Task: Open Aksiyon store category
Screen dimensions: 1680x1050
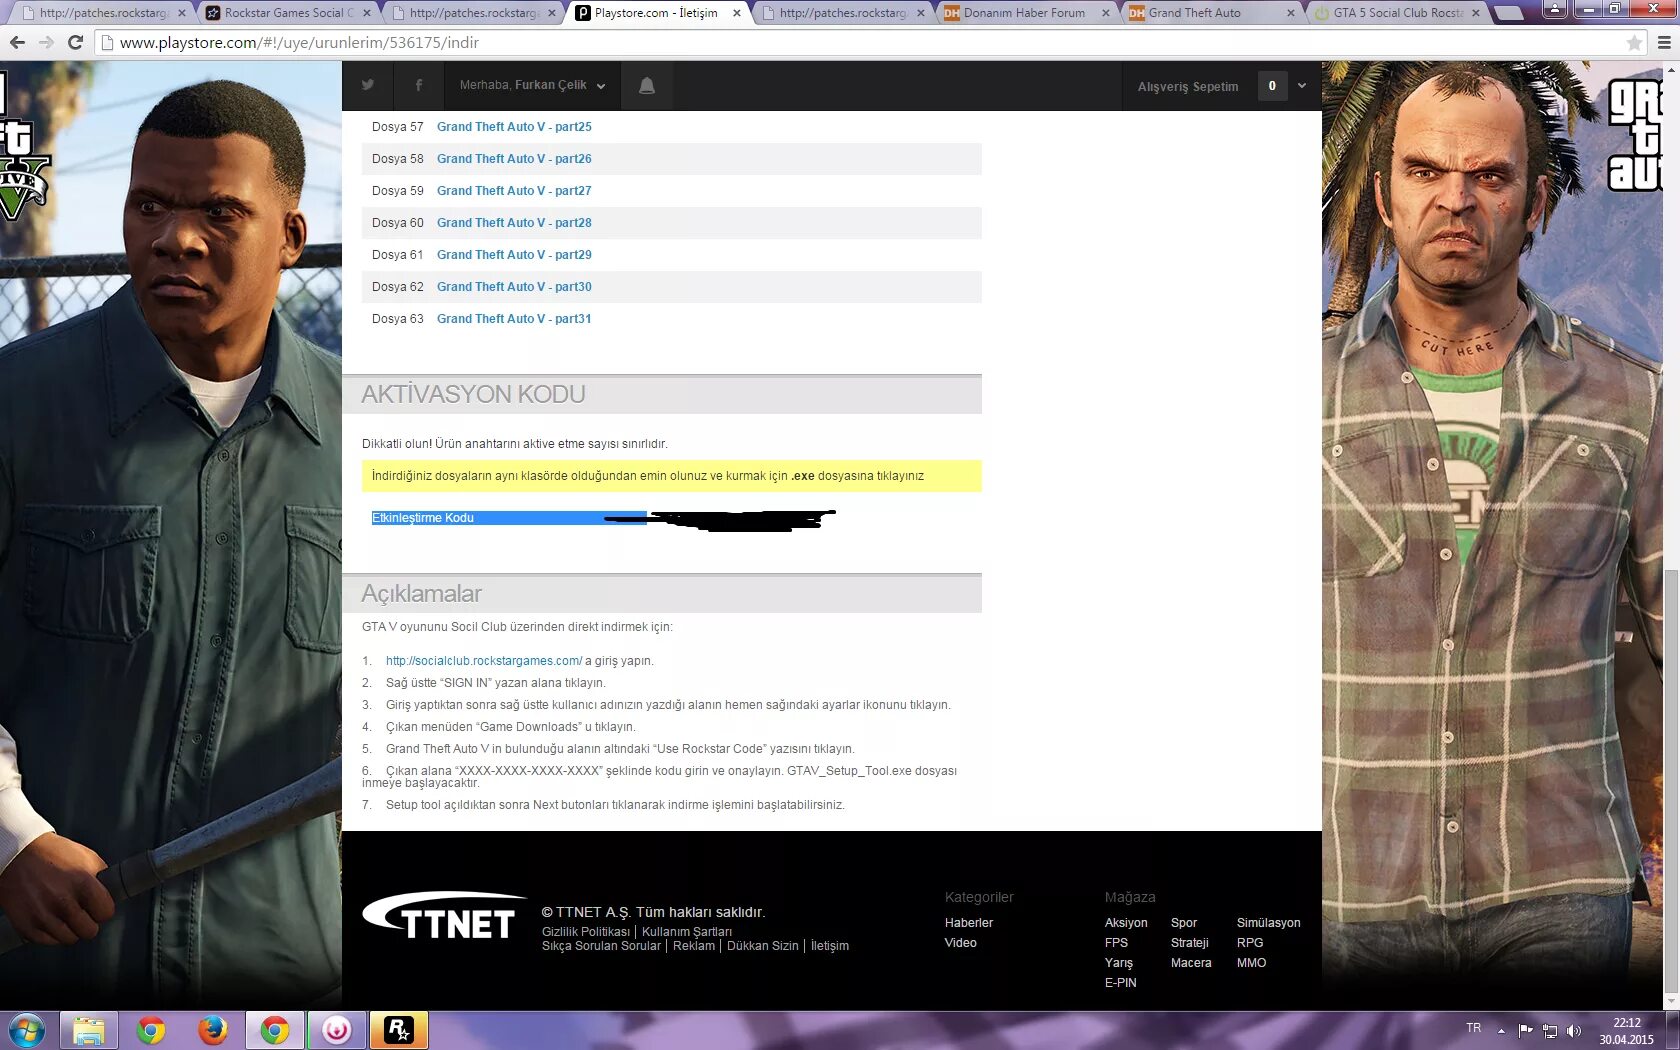Action: (x=1126, y=923)
